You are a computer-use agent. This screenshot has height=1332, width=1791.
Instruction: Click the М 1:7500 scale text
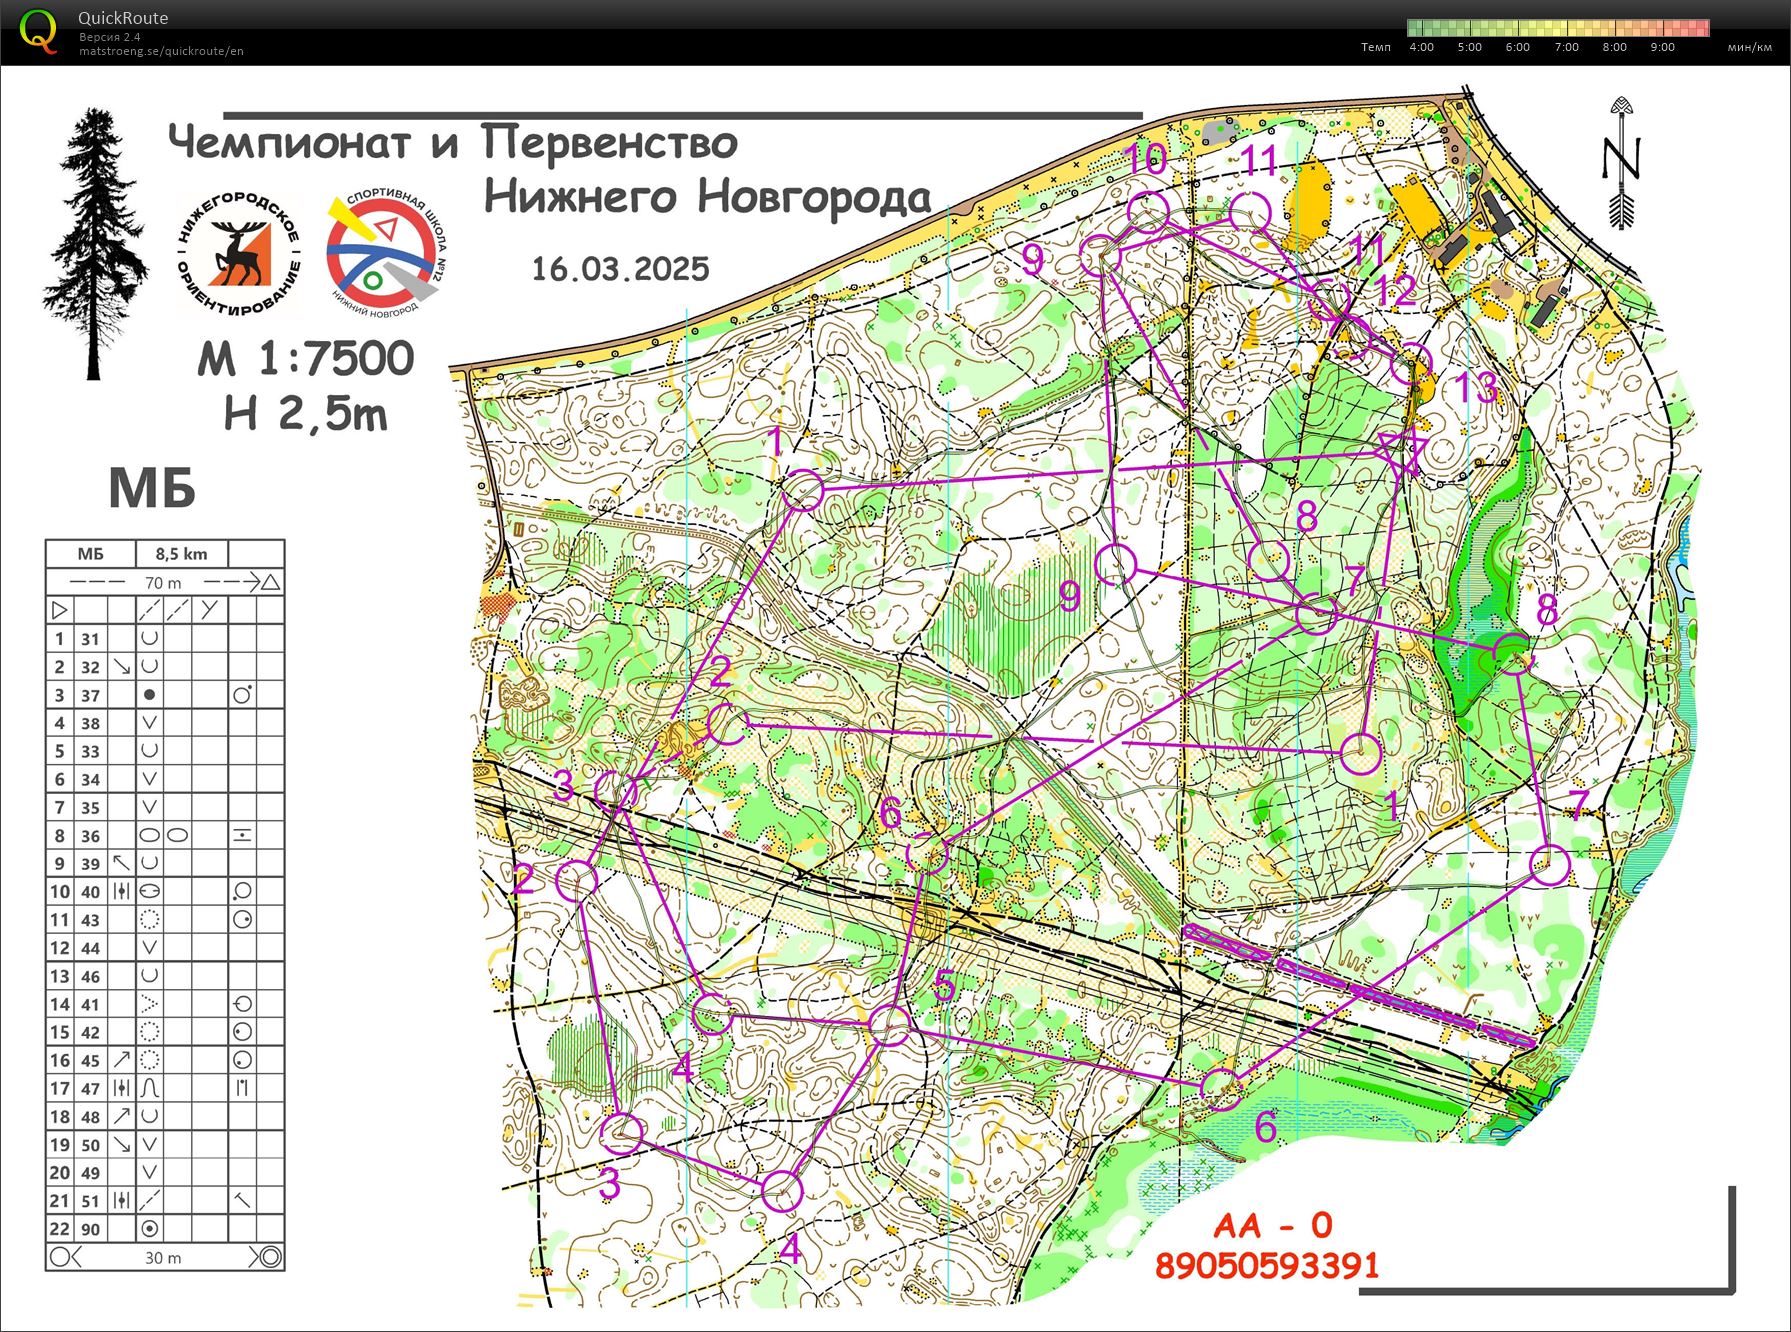point(306,359)
